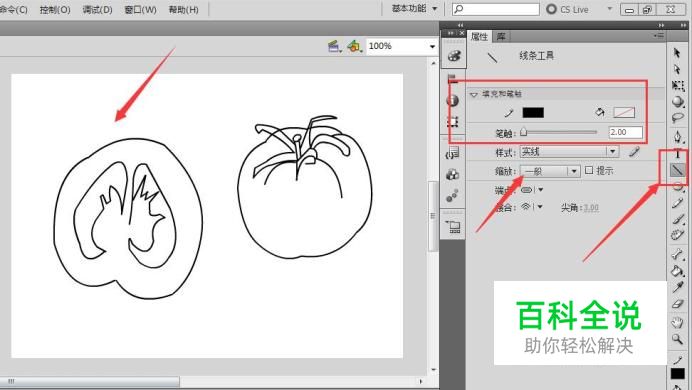This screenshot has height=390, width=692.
Task: Open the Color panel icon in the dock
Action: point(454,56)
